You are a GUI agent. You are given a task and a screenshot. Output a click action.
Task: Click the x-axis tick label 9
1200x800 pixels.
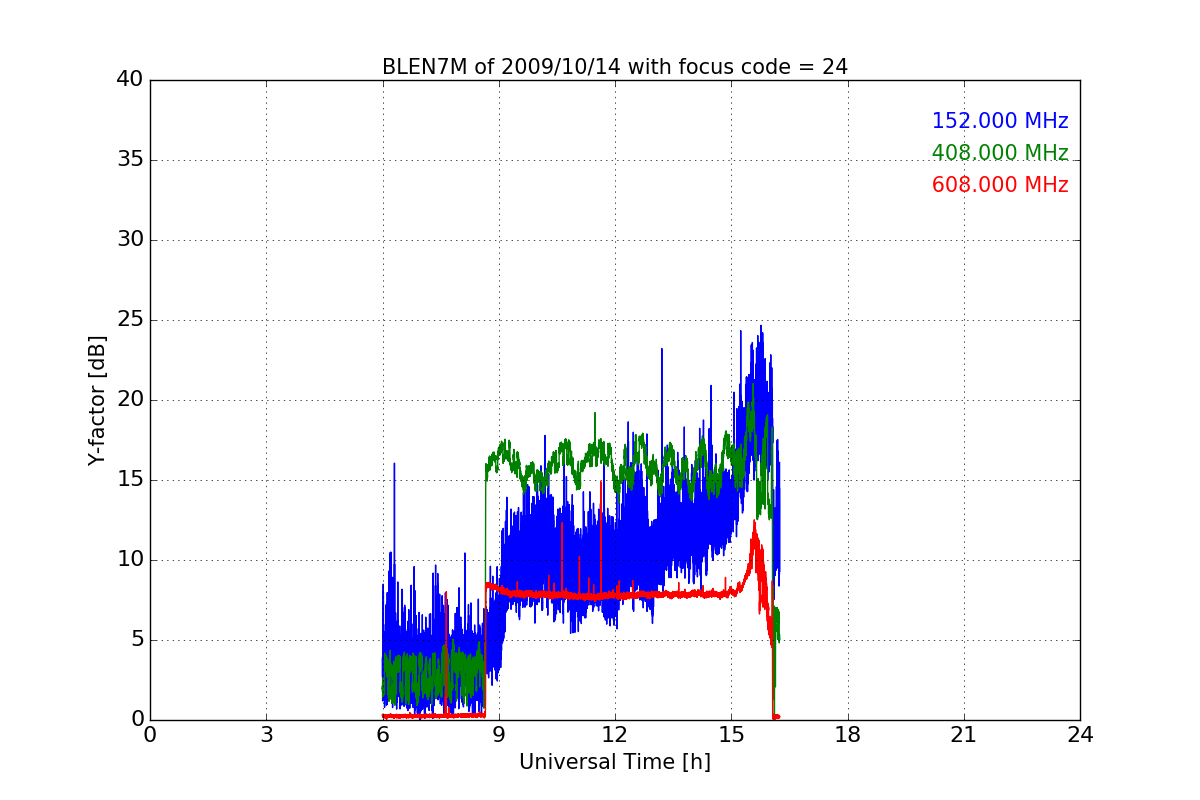(x=499, y=735)
